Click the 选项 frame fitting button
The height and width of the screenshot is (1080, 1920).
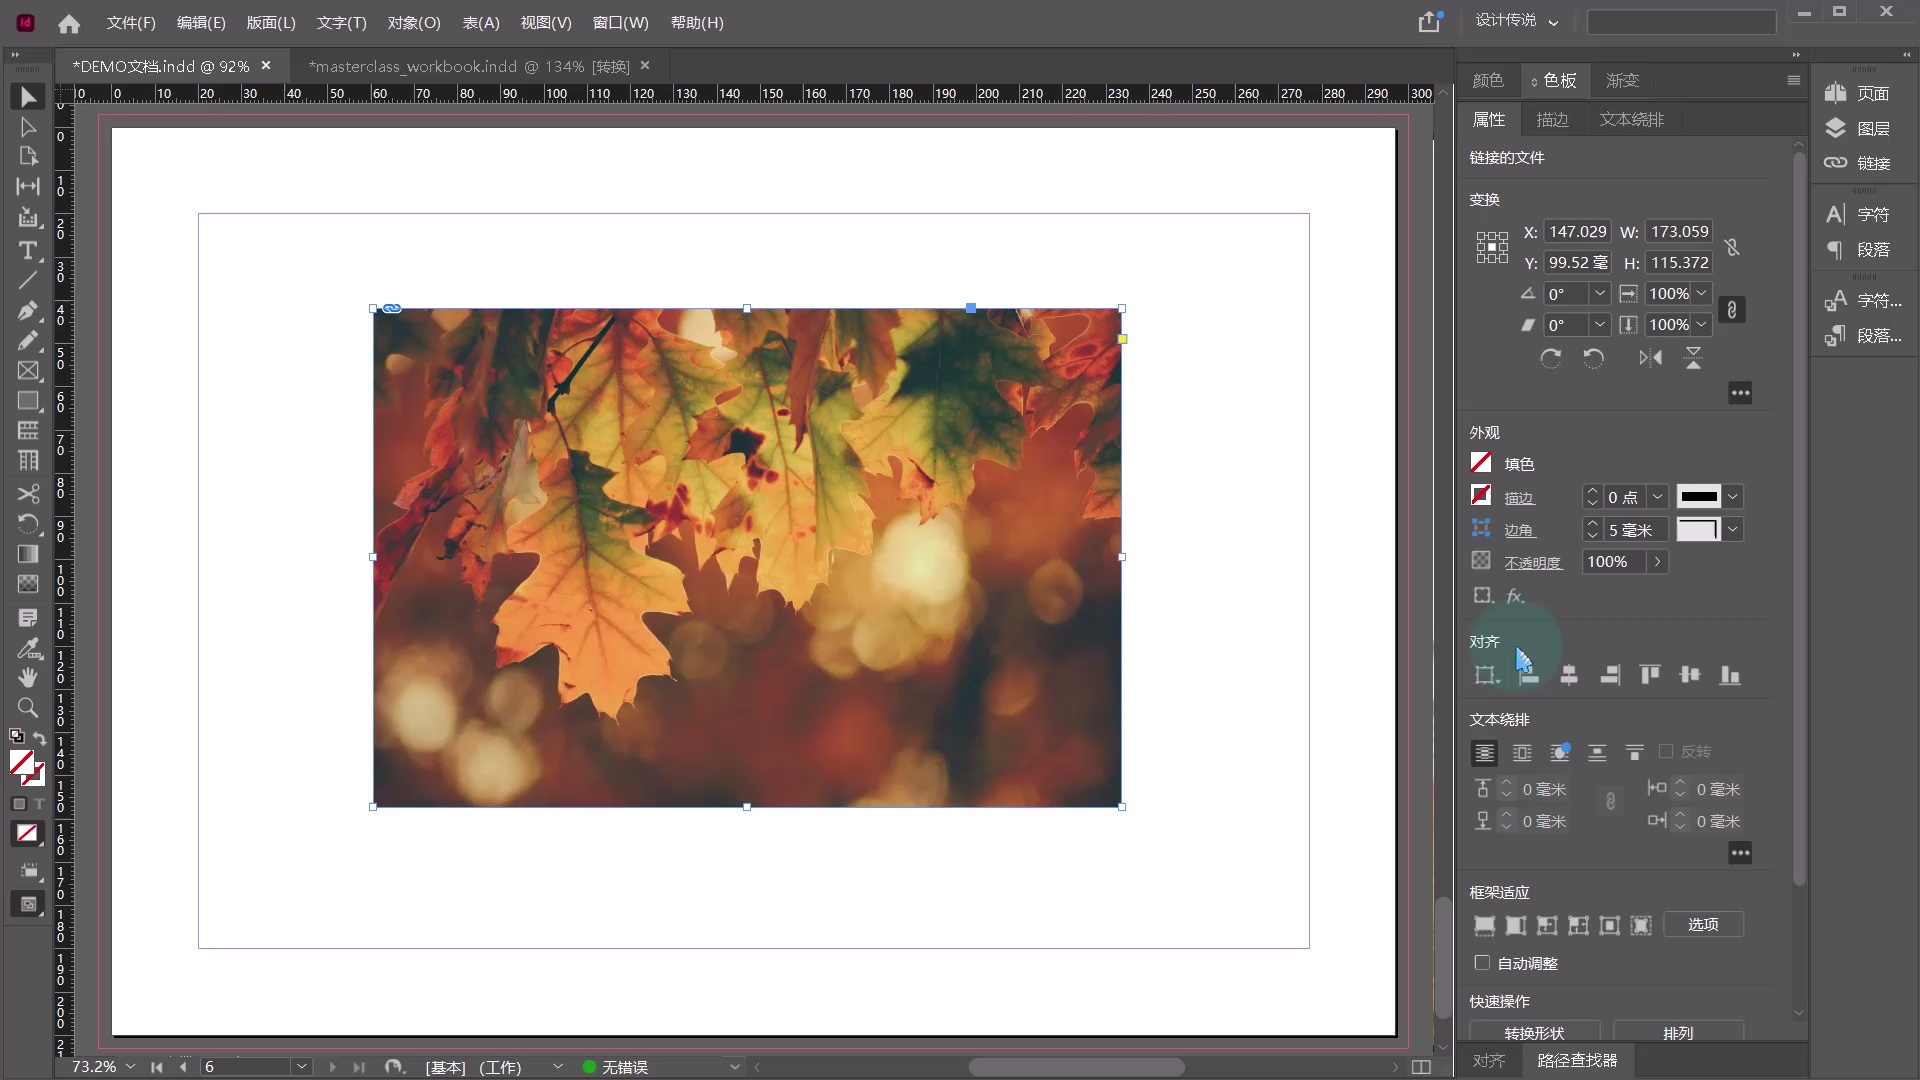tap(1703, 924)
